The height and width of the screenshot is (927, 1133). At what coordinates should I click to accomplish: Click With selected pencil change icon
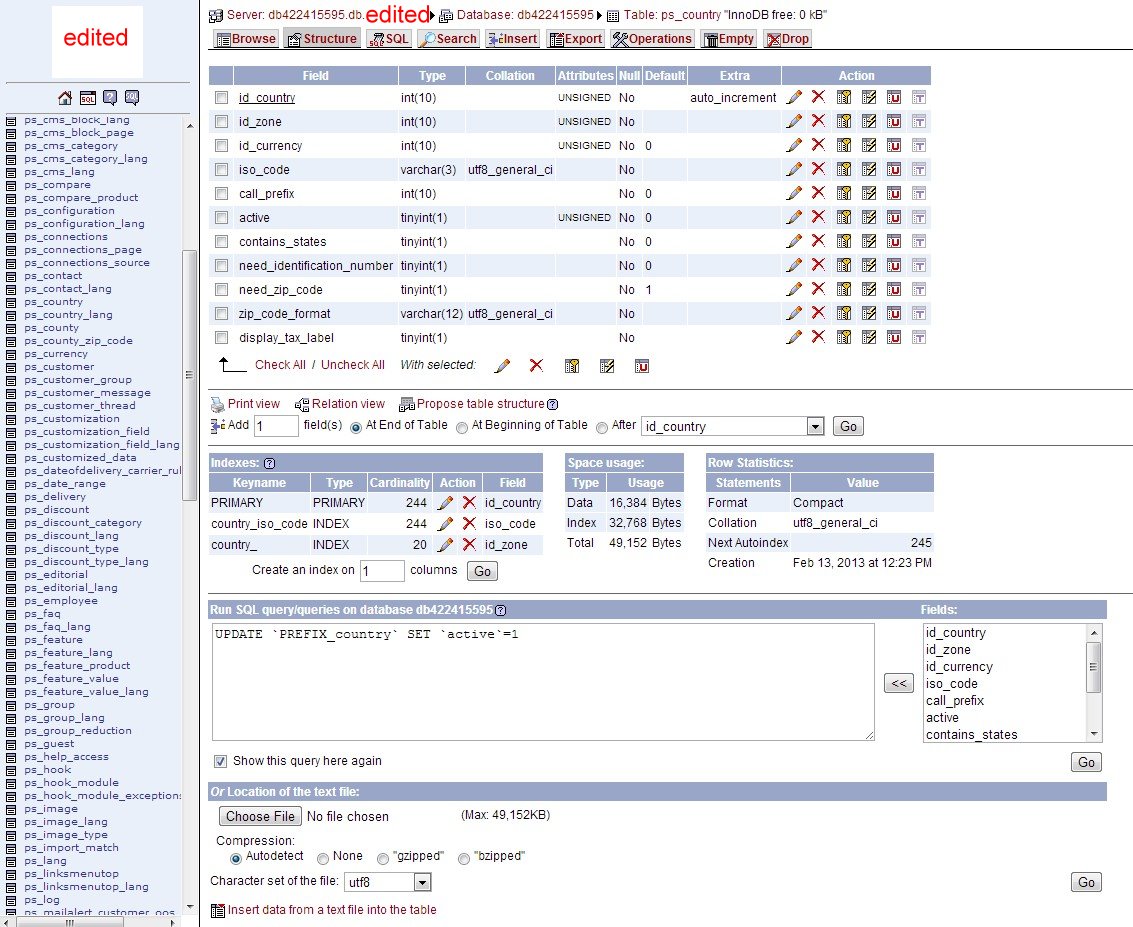pos(502,366)
